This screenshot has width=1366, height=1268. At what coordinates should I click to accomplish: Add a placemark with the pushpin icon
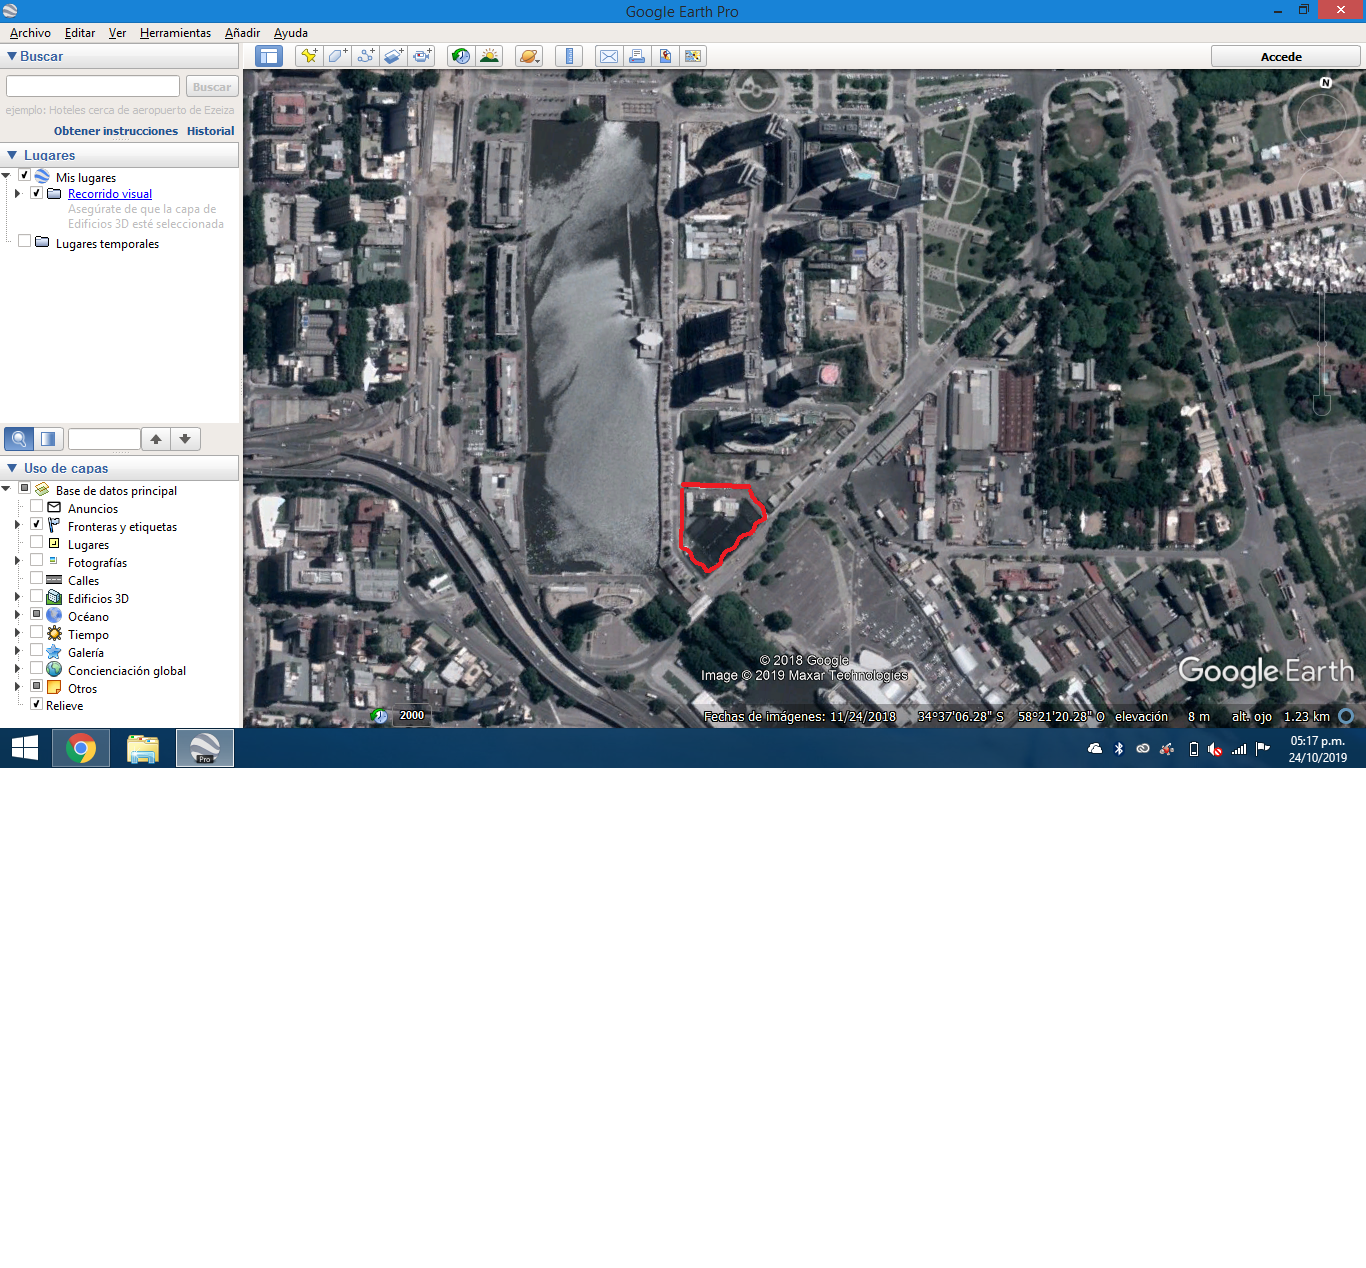[309, 56]
